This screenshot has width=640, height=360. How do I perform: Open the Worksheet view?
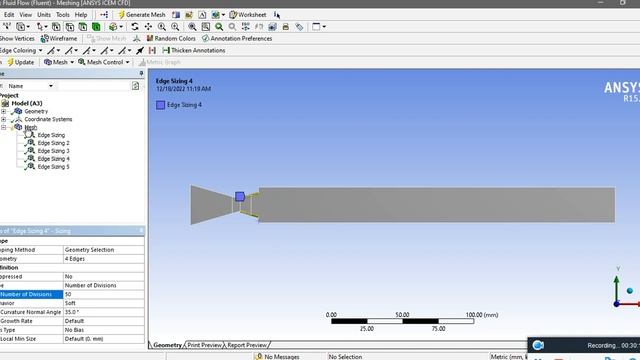pyautogui.click(x=248, y=15)
